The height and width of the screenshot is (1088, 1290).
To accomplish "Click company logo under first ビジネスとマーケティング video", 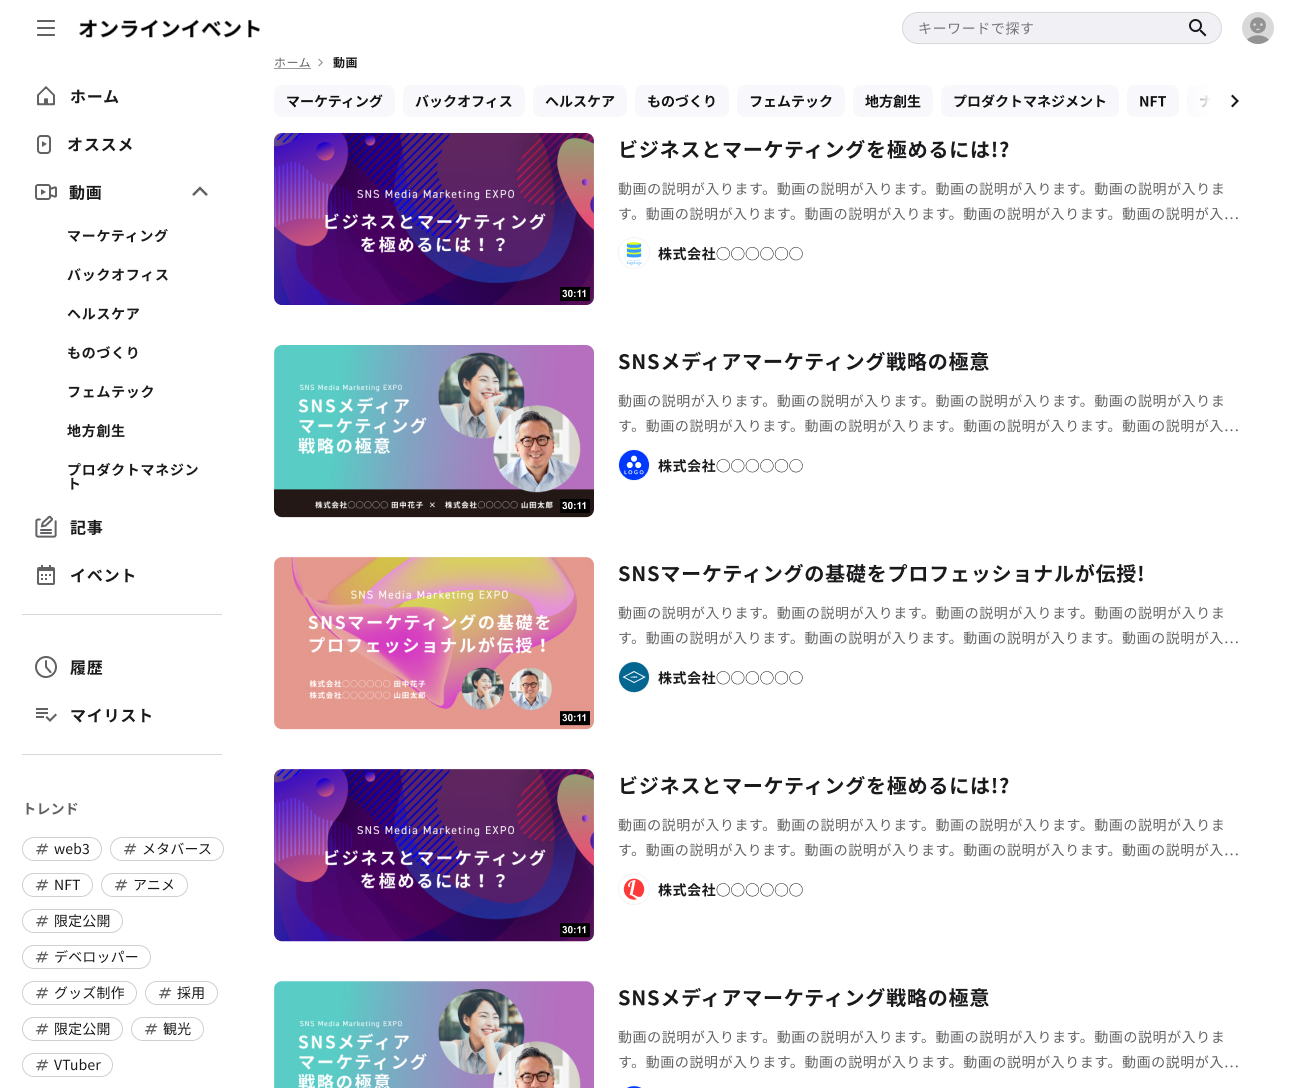I will [x=634, y=254].
